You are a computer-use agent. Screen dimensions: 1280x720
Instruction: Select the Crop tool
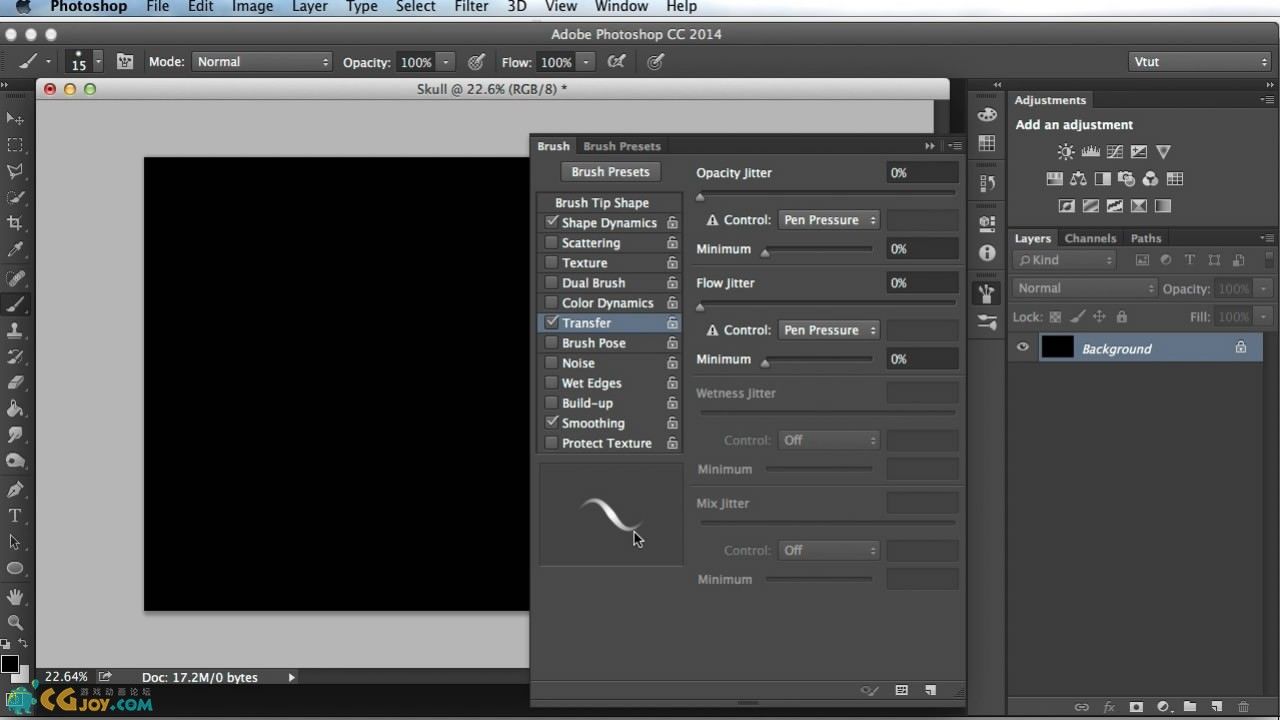pos(15,223)
